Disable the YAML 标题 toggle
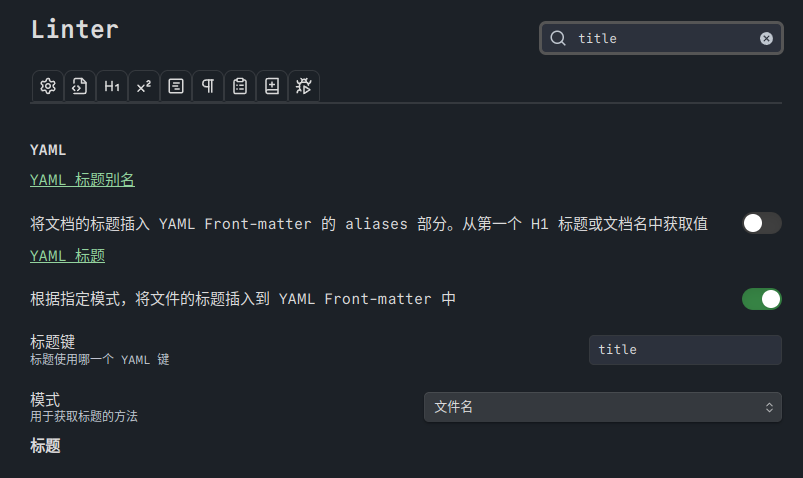 click(761, 299)
